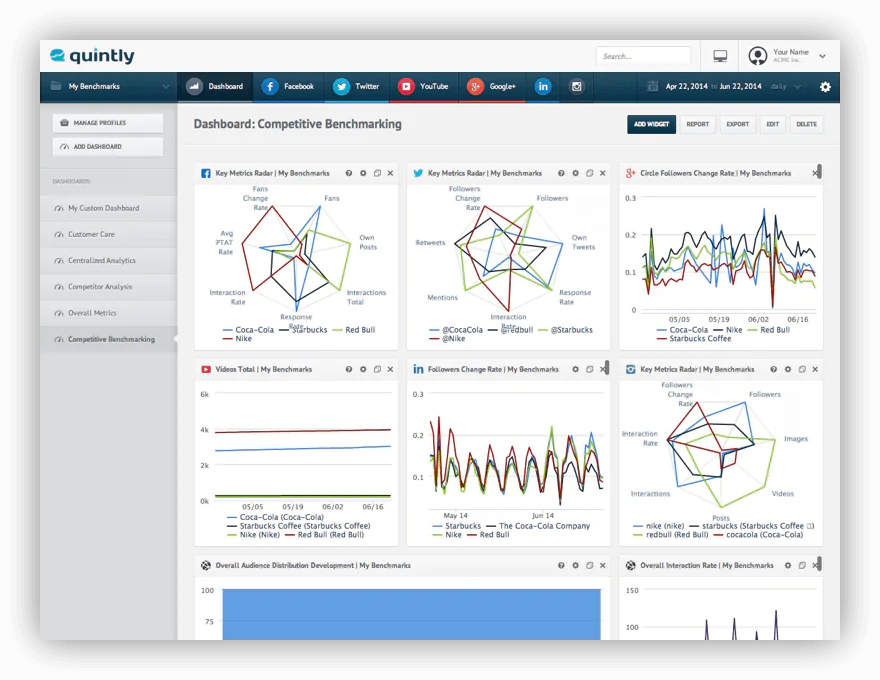880x680 pixels.
Task: Expand the Instagram Key Metrics Radar widget
Action: [802, 369]
